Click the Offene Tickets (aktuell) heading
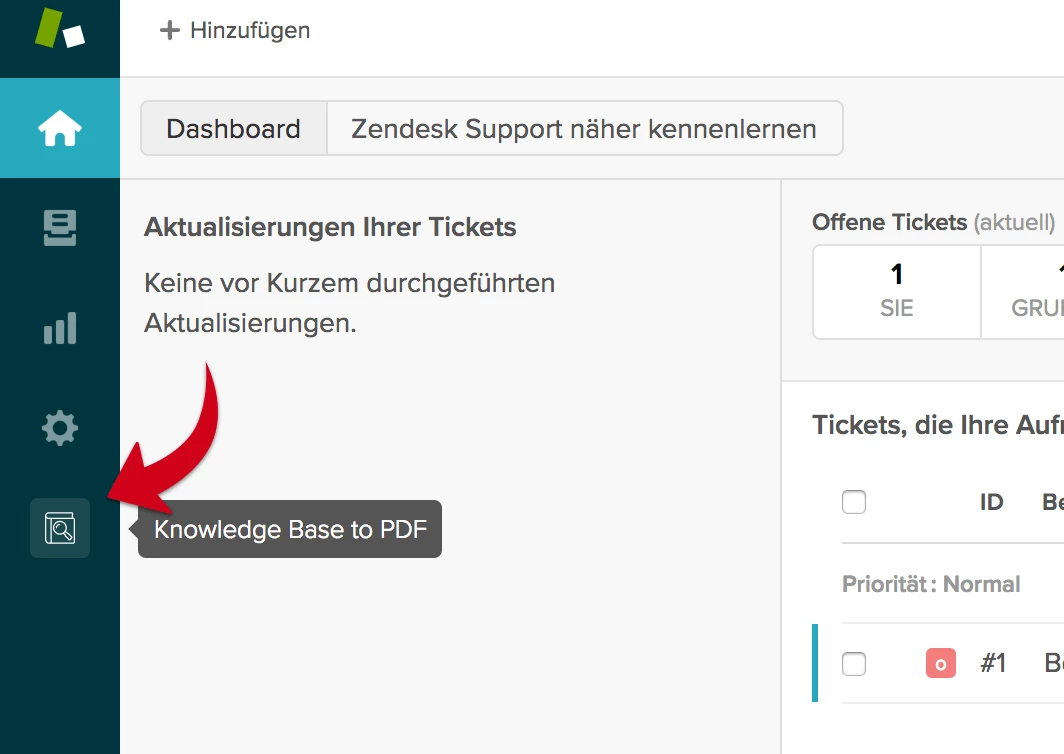The width and height of the screenshot is (1064, 754). [933, 222]
